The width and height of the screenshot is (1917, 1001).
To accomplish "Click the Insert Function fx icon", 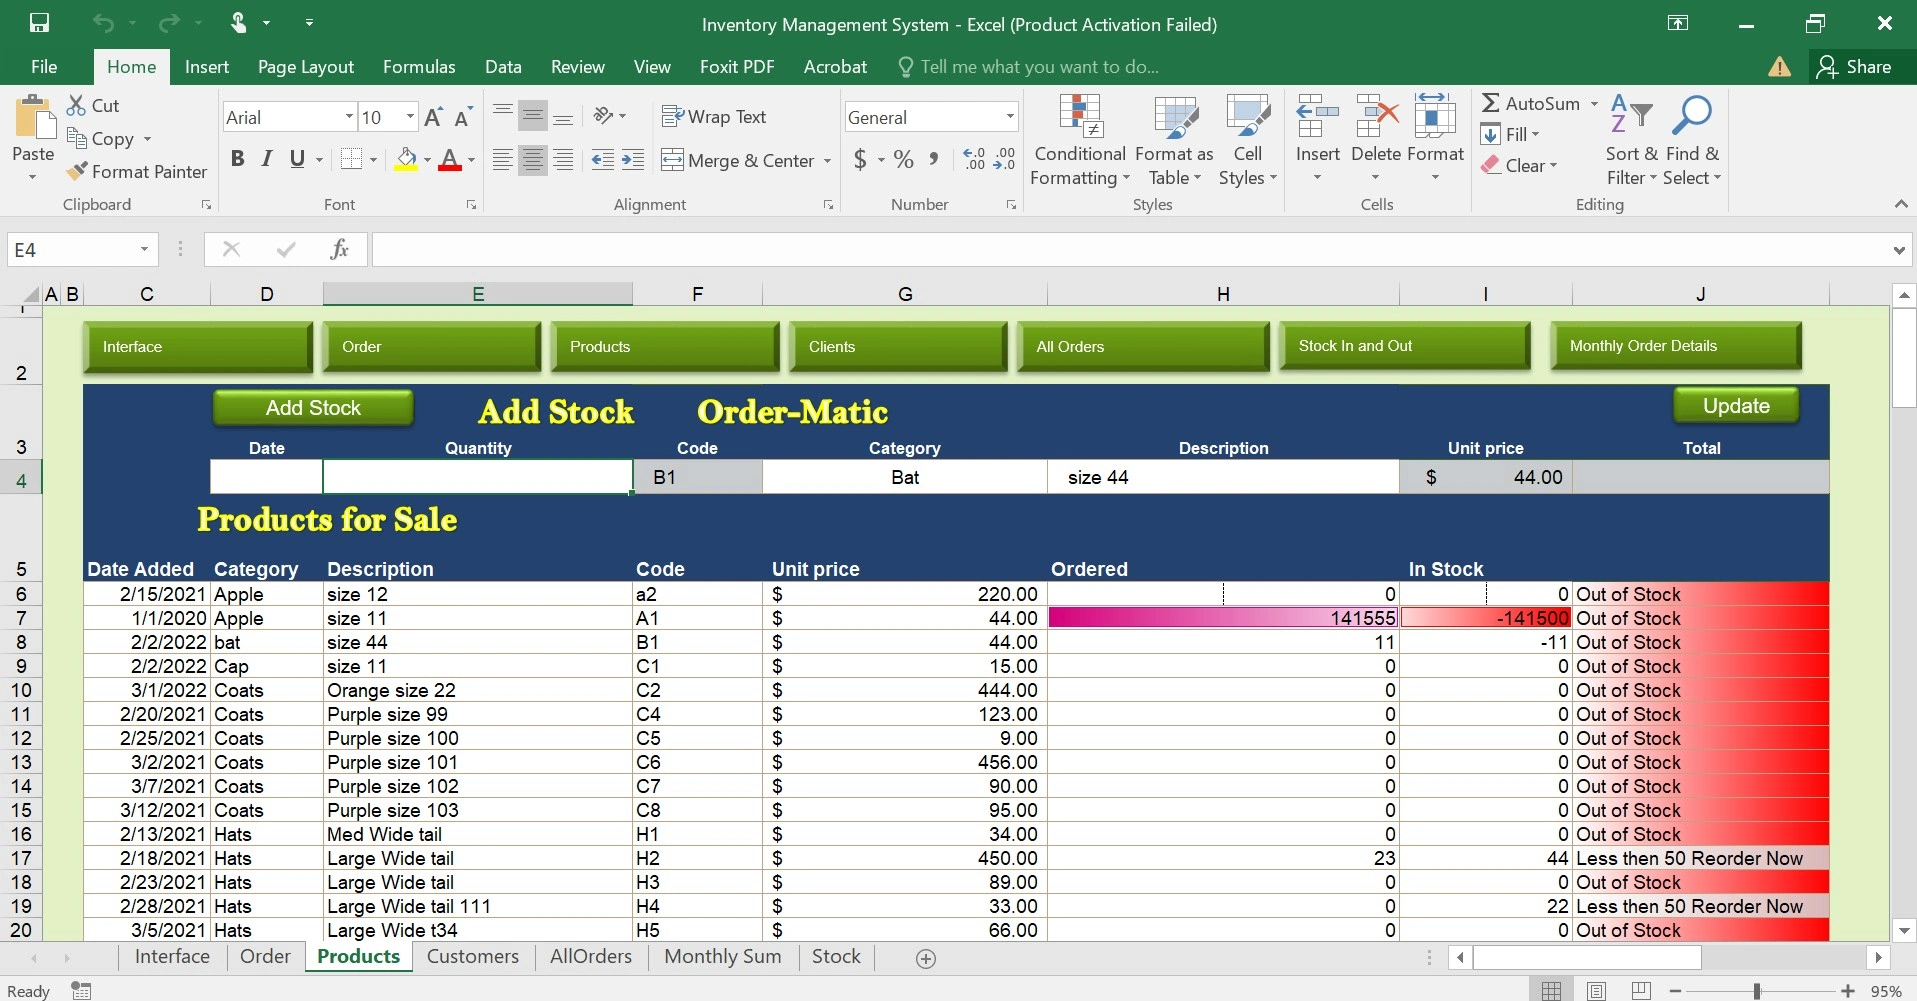I will (339, 249).
